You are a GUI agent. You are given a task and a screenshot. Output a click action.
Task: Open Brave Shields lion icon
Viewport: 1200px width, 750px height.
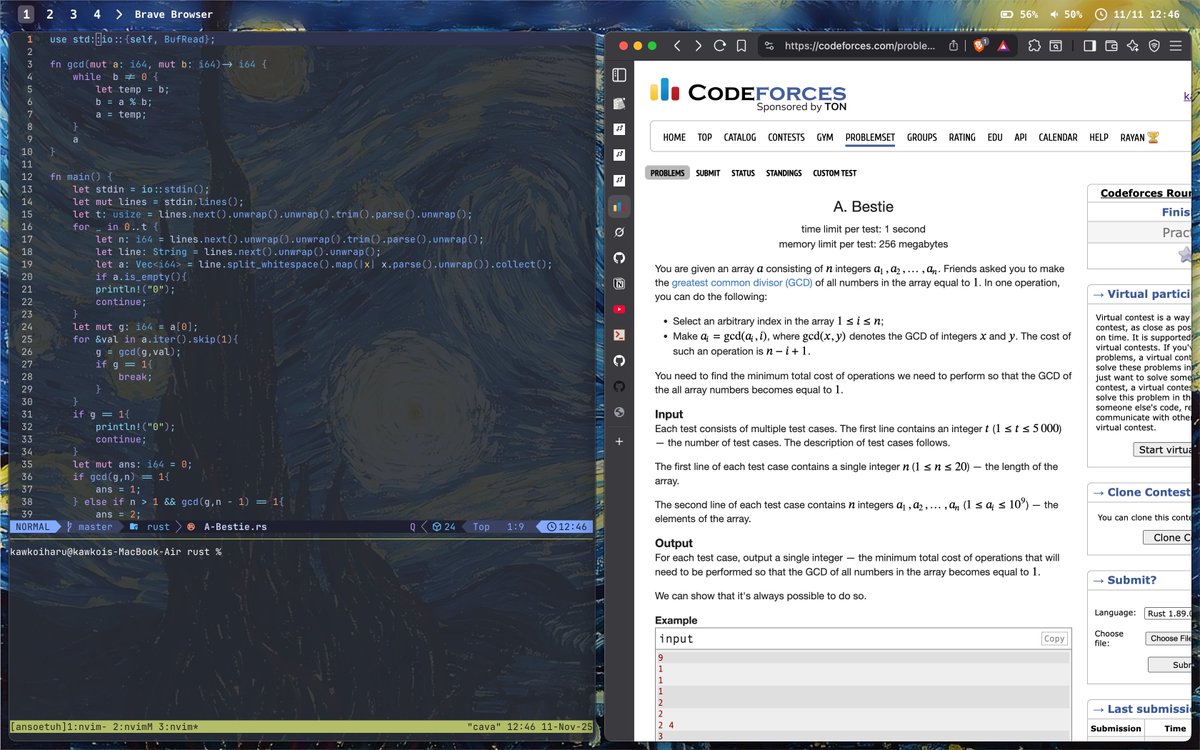pos(981,46)
